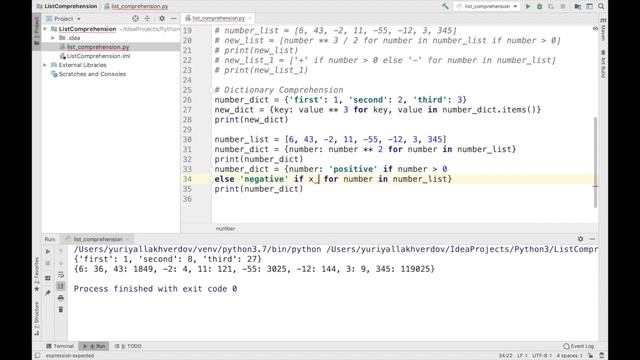Clear Run console with trash icon
640x360 pixels.
pos(61,310)
